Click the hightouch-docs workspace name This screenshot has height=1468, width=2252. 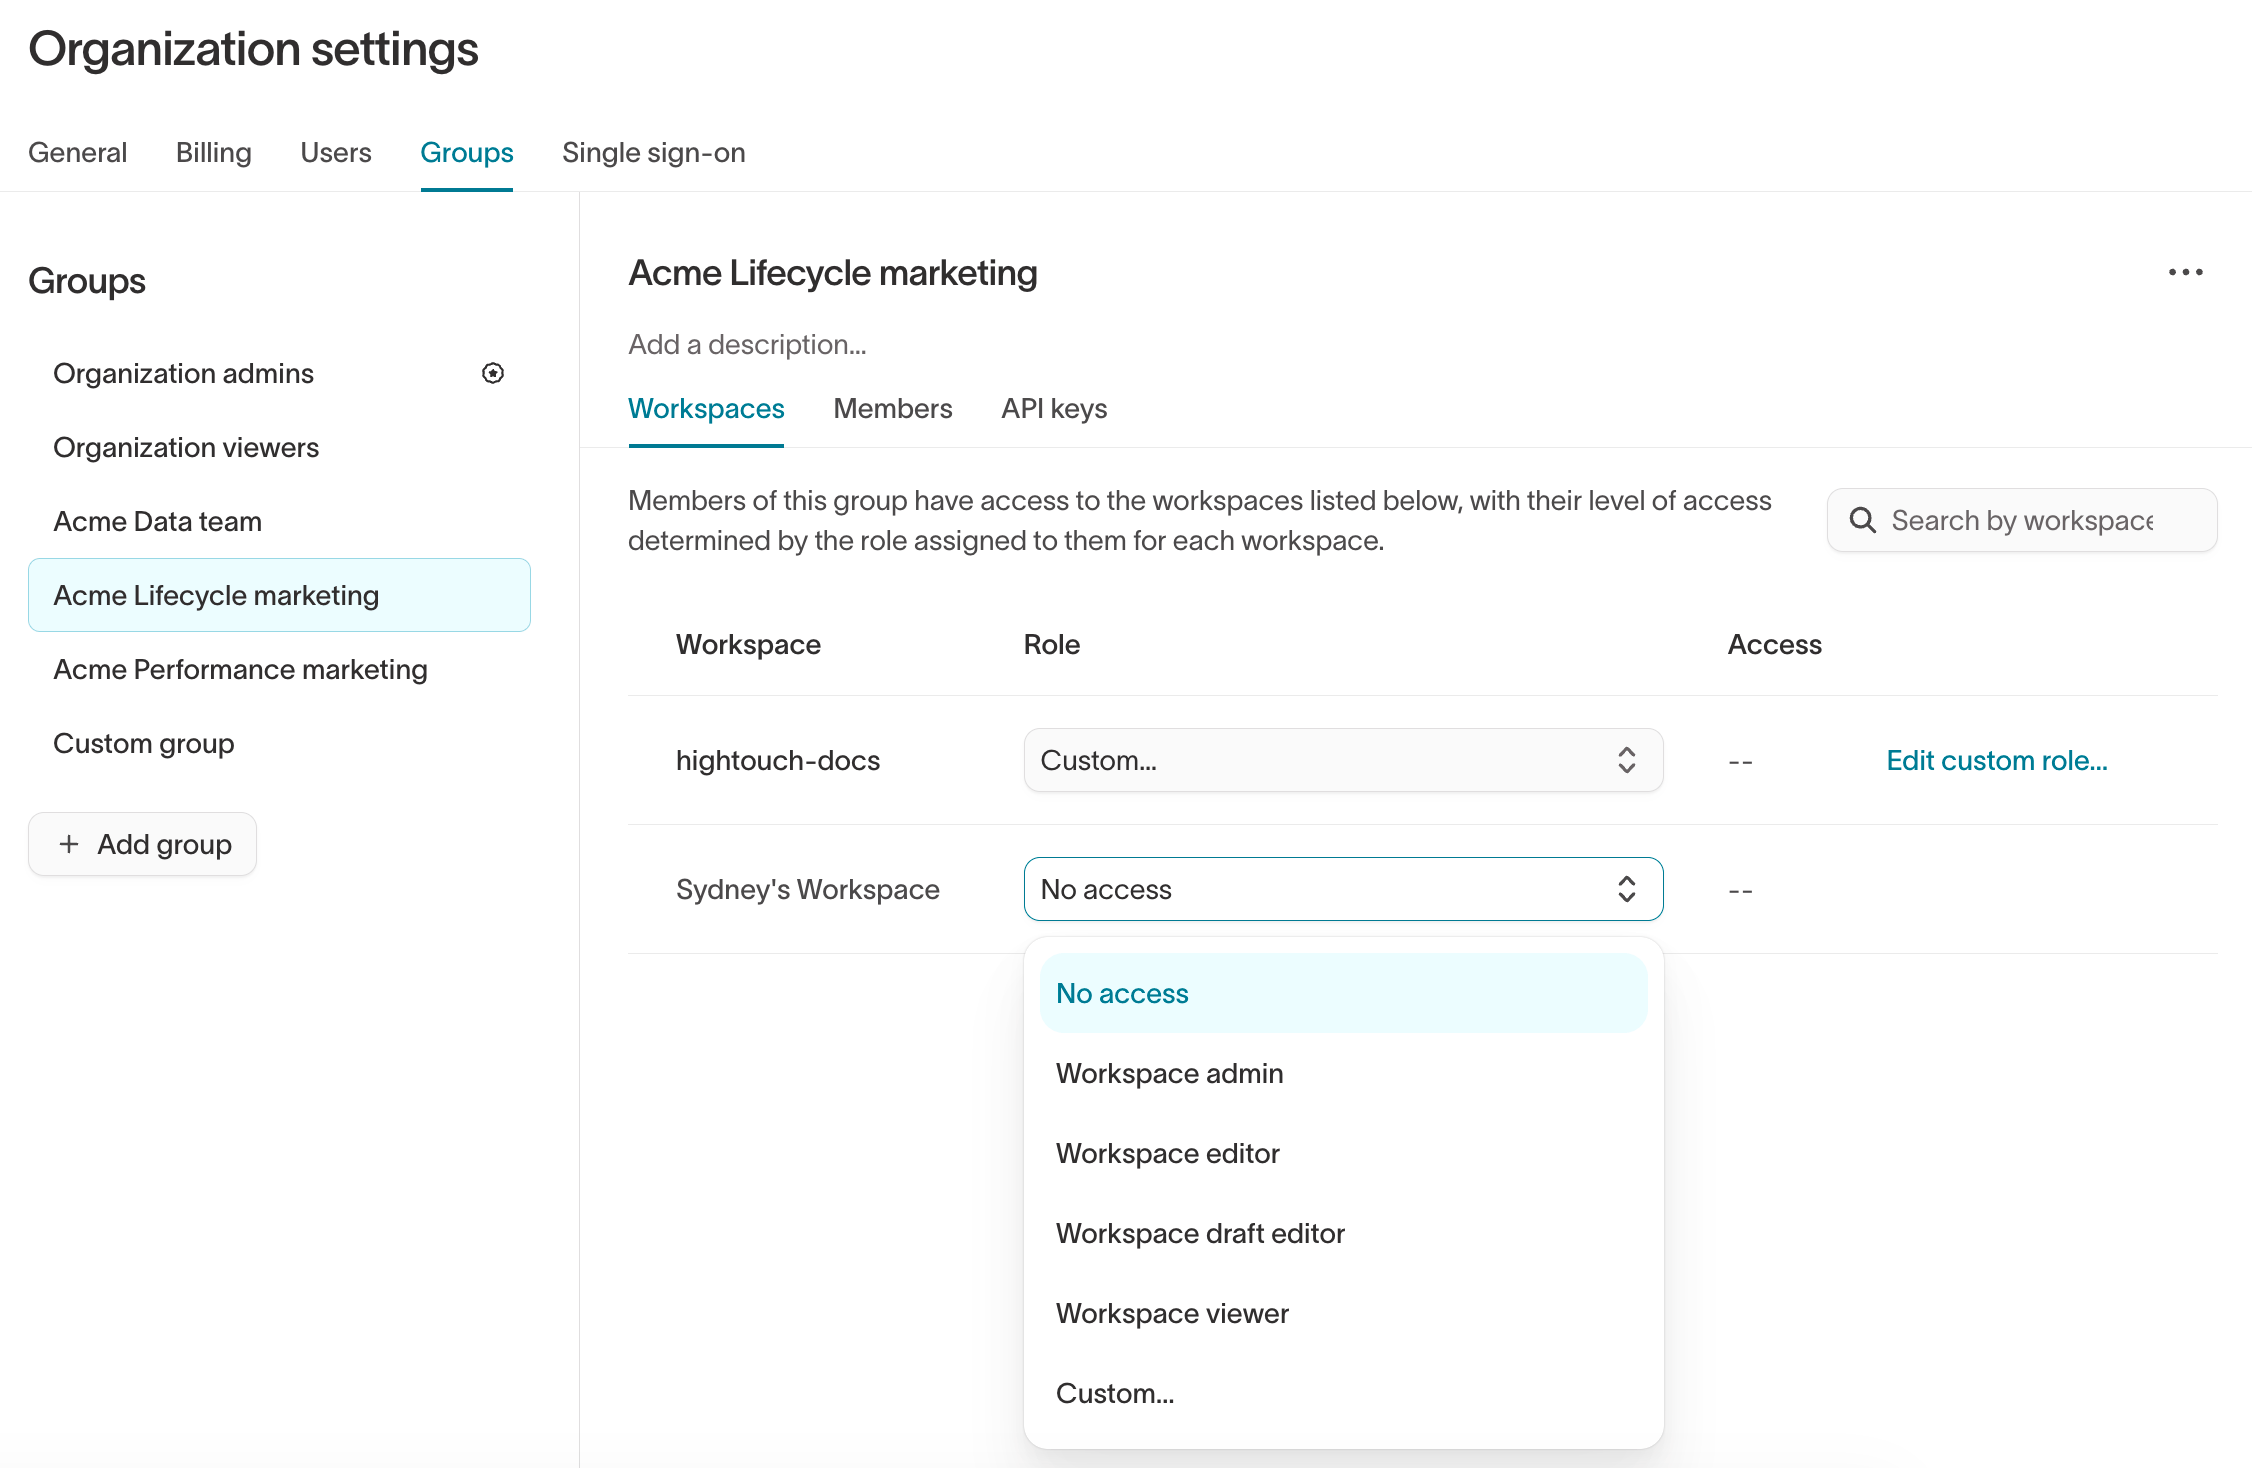[x=778, y=760]
